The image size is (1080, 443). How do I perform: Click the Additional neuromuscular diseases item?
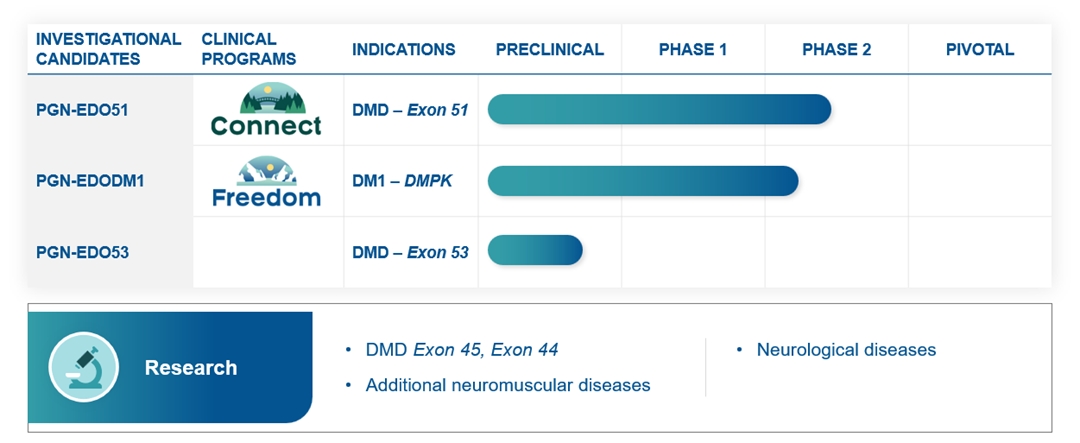[x=507, y=385]
